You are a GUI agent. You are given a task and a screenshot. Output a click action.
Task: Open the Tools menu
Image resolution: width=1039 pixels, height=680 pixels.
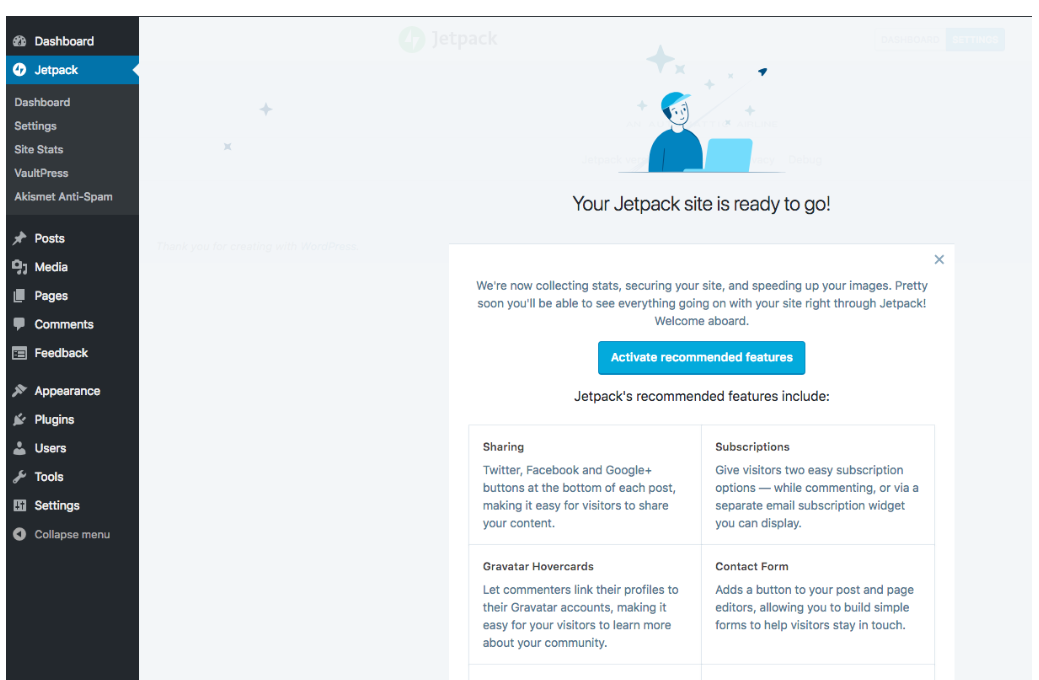tap(49, 477)
